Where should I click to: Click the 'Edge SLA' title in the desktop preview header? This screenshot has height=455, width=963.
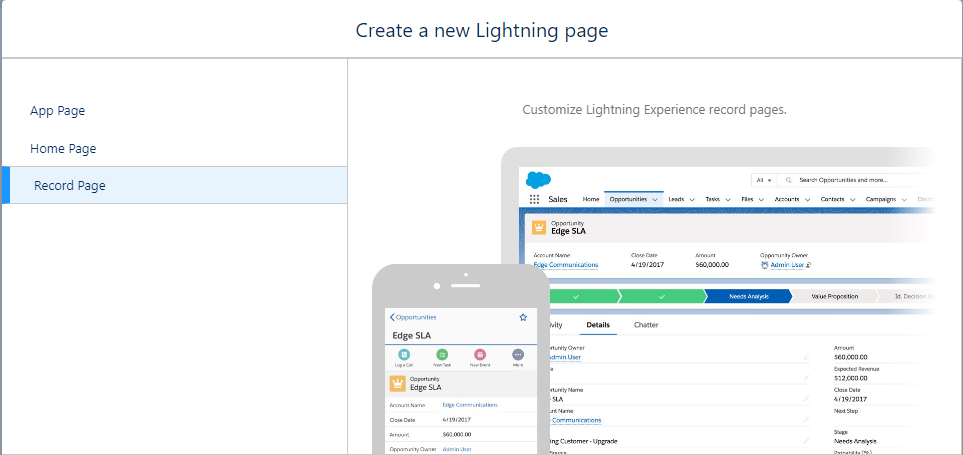click(568, 232)
